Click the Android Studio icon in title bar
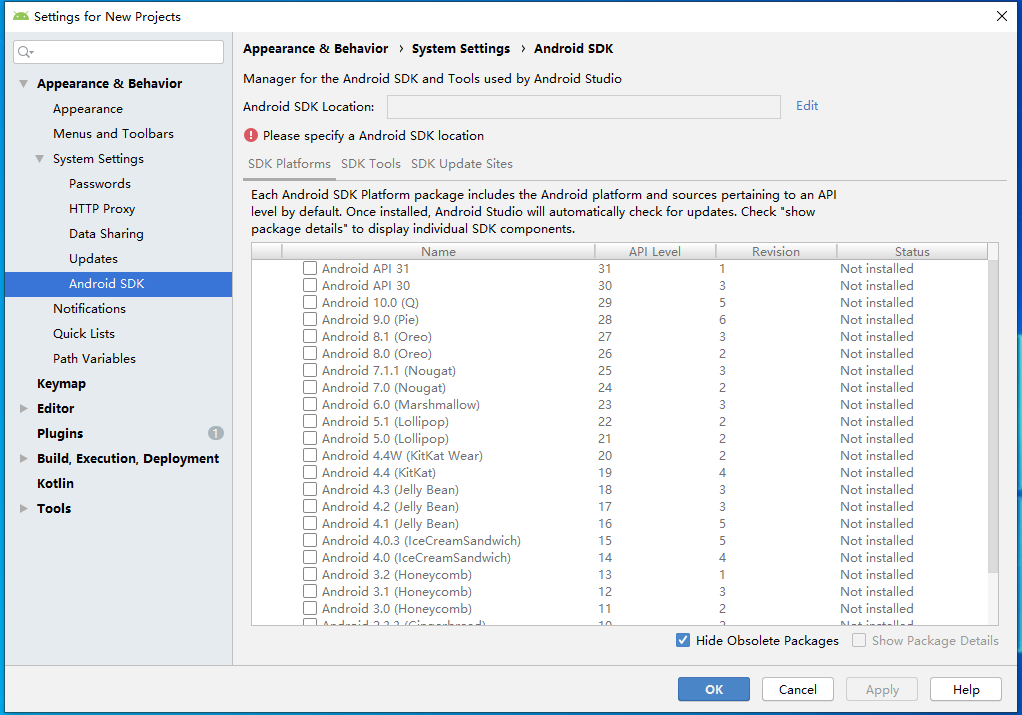The width and height of the screenshot is (1022, 715). tap(21, 16)
